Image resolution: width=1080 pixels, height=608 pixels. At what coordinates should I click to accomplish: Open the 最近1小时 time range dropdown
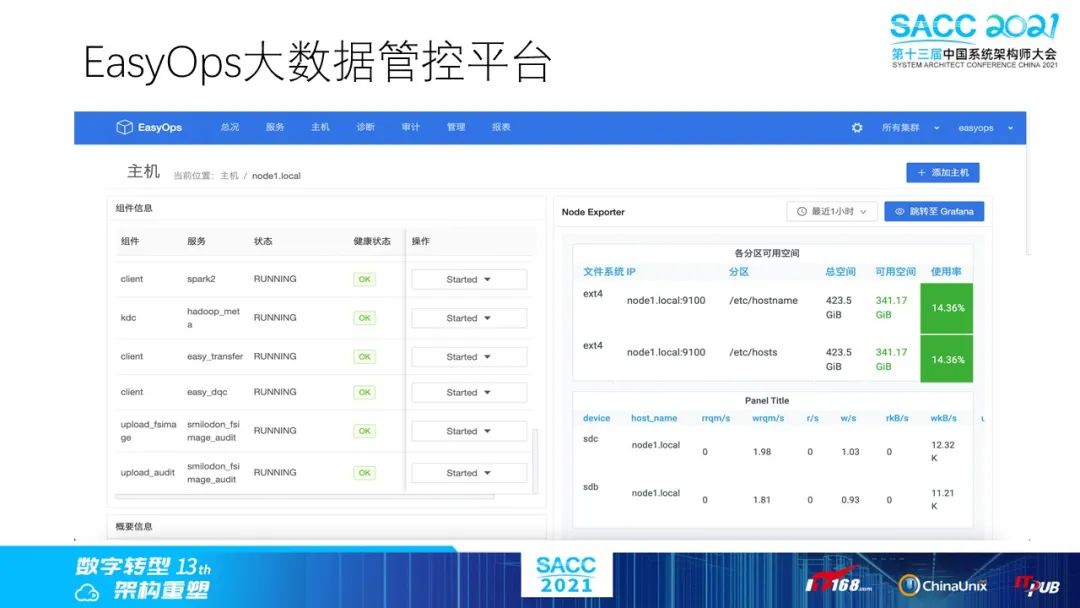pos(832,211)
